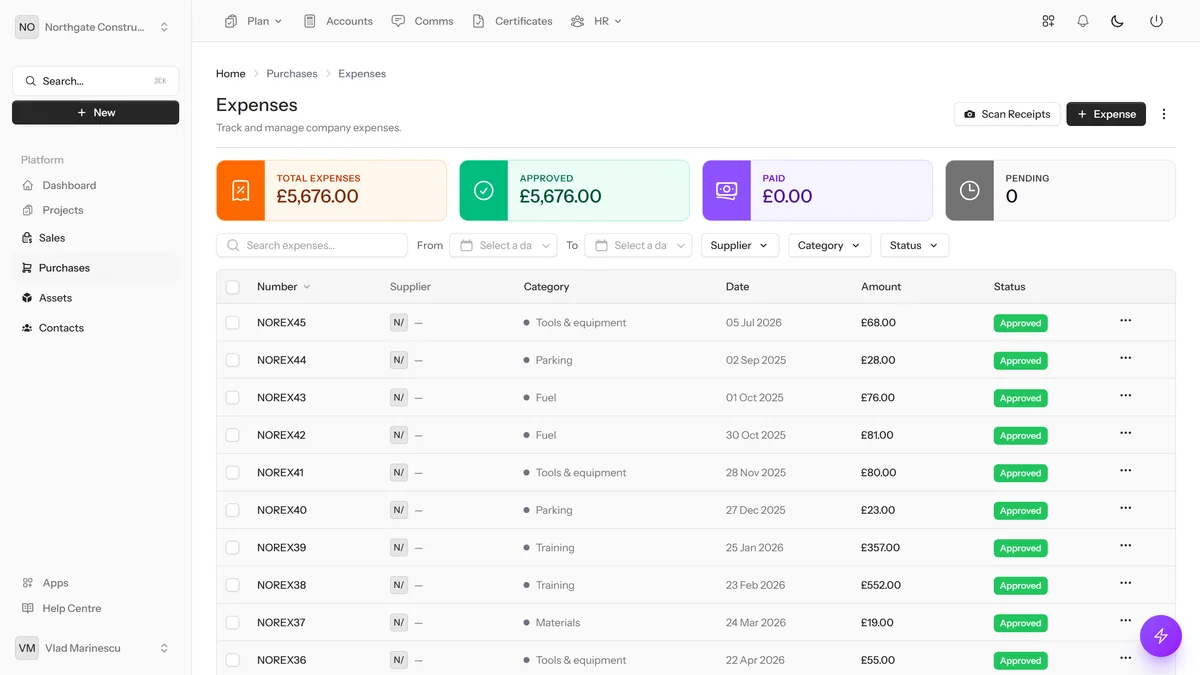Image resolution: width=1200 pixels, height=675 pixels.
Task: Click the N/ supplier badge in NOREX45 row
Action: click(x=399, y=323)
